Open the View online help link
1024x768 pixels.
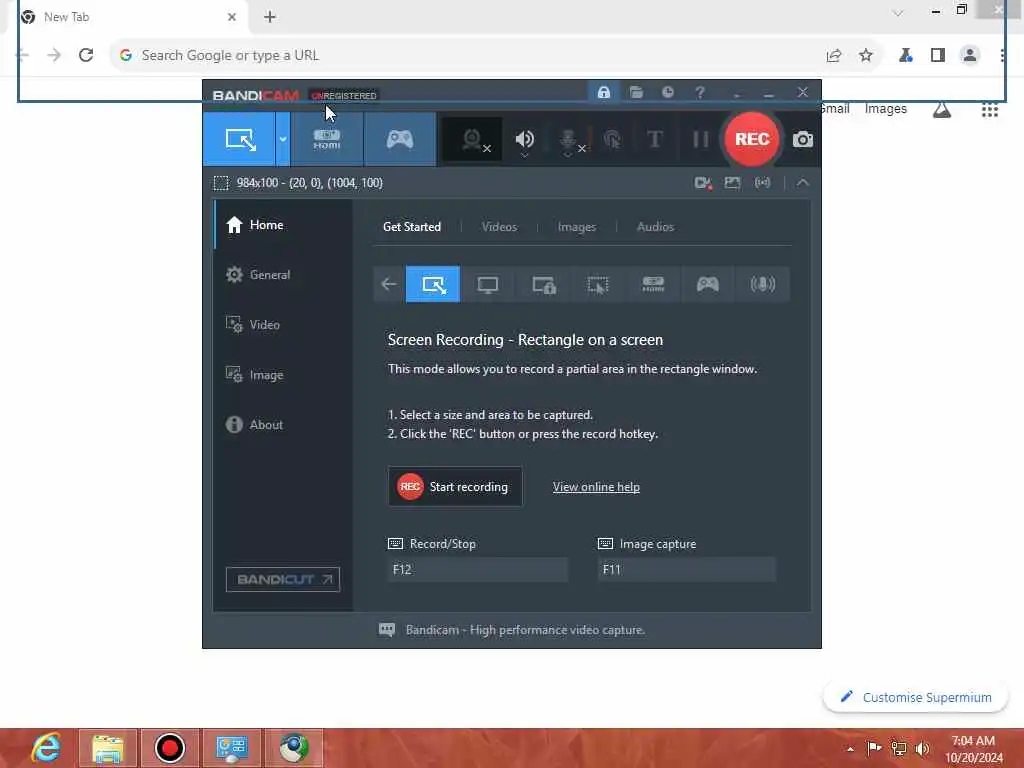pyautogui.click(x=596, y=487)
